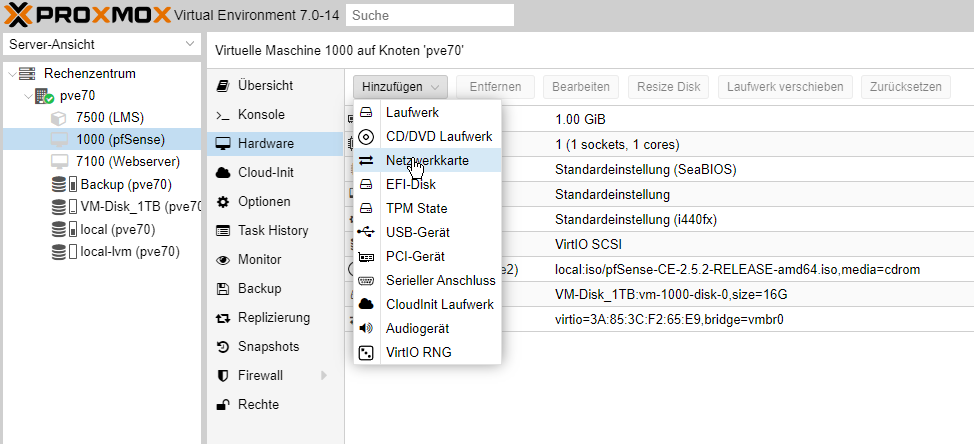Screen dimensions: 974x444
Task: Click the Rechte unlock icon
Action: 222,405
